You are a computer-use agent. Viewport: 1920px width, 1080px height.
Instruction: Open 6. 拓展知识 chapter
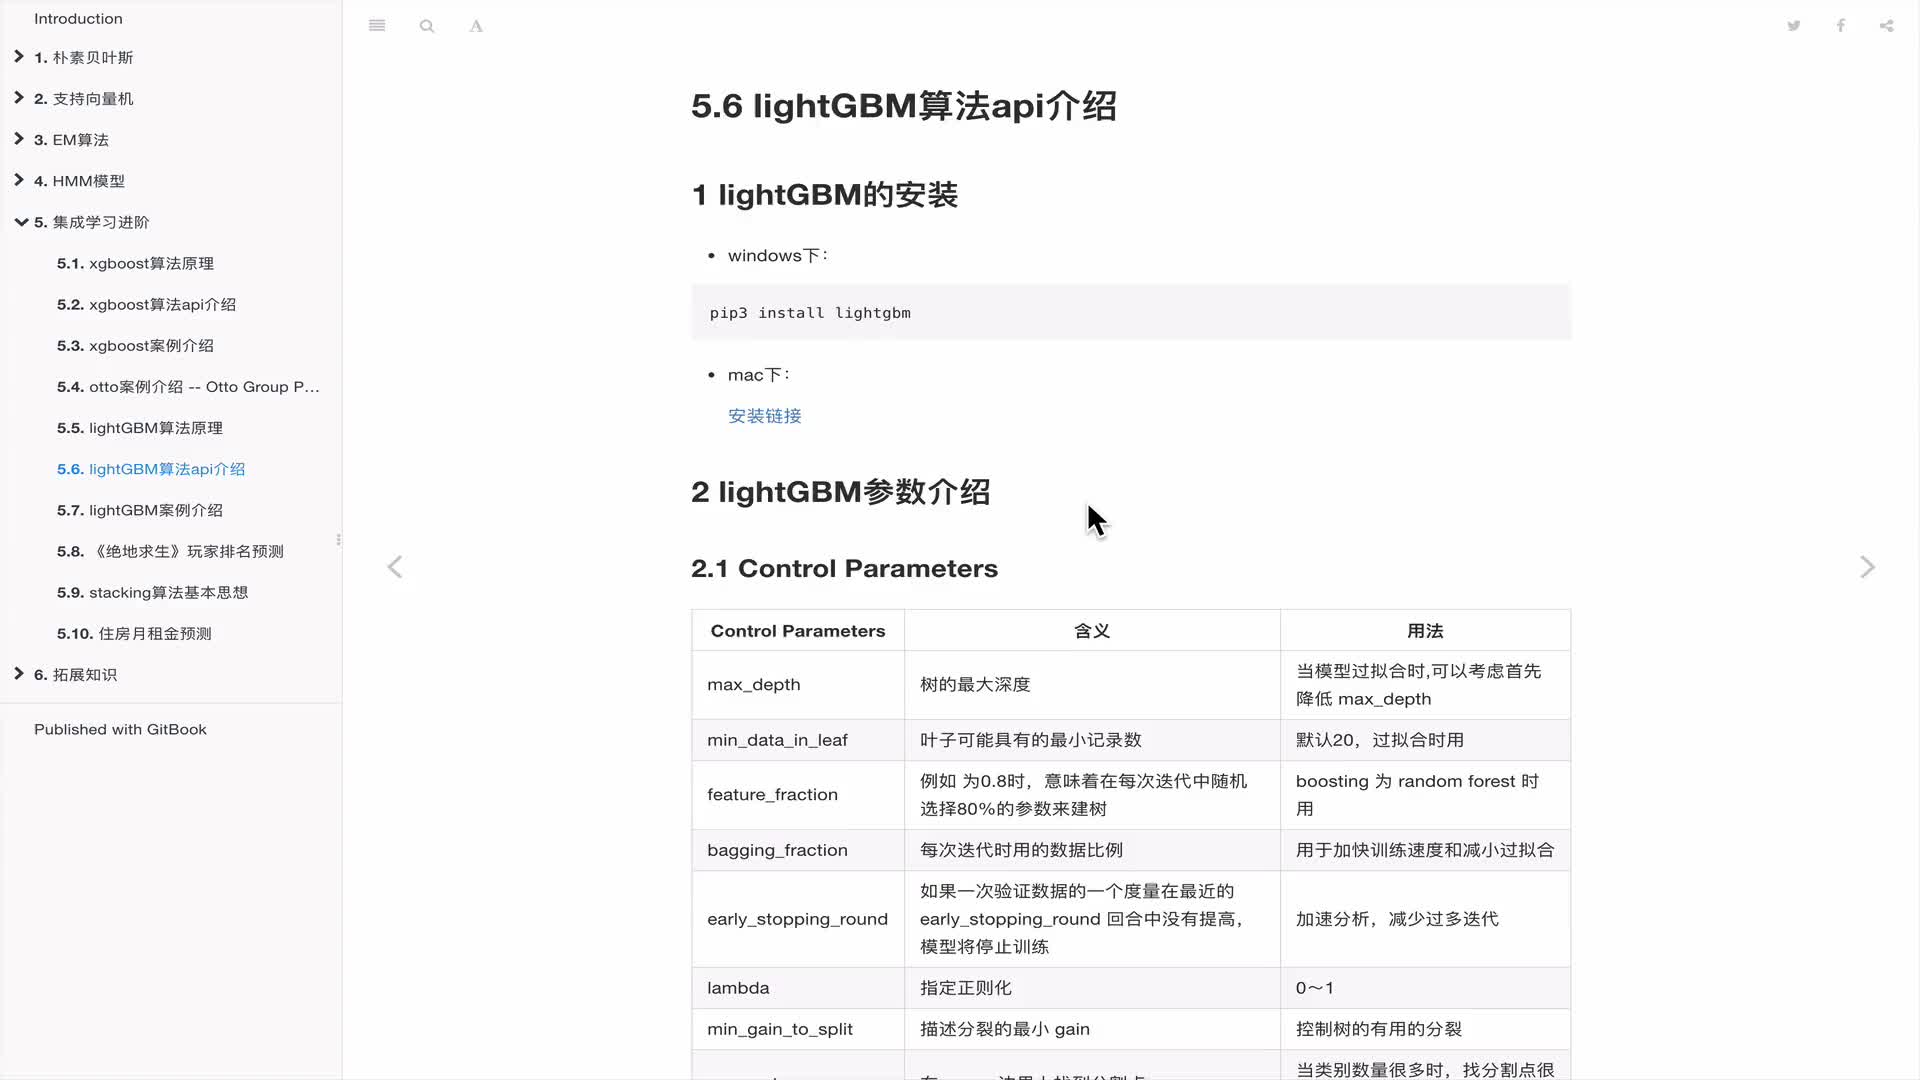75,675
